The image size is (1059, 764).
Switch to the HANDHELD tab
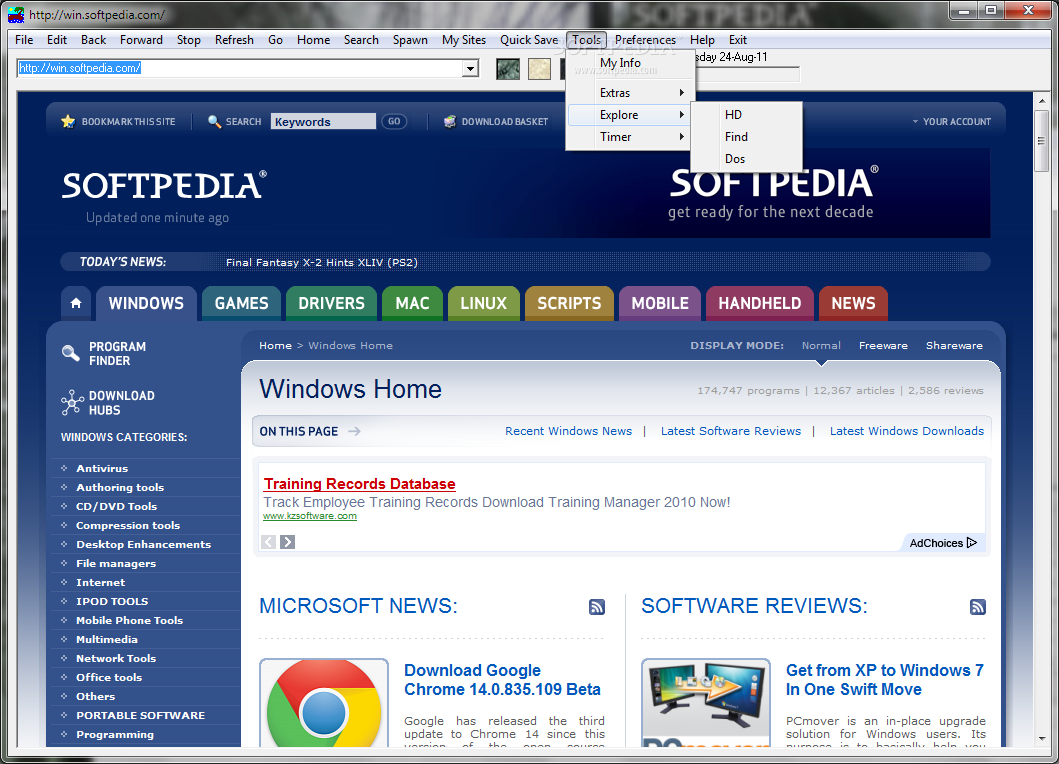pyautogui.click(x=760, y=303)
